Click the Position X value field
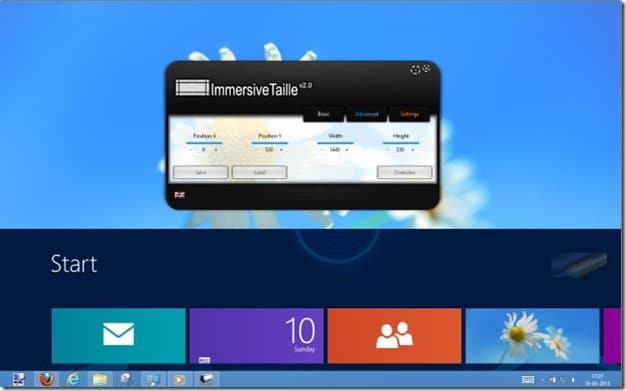Image resolution: width=626 pixels, height=391 pixels. pos(204,150)
